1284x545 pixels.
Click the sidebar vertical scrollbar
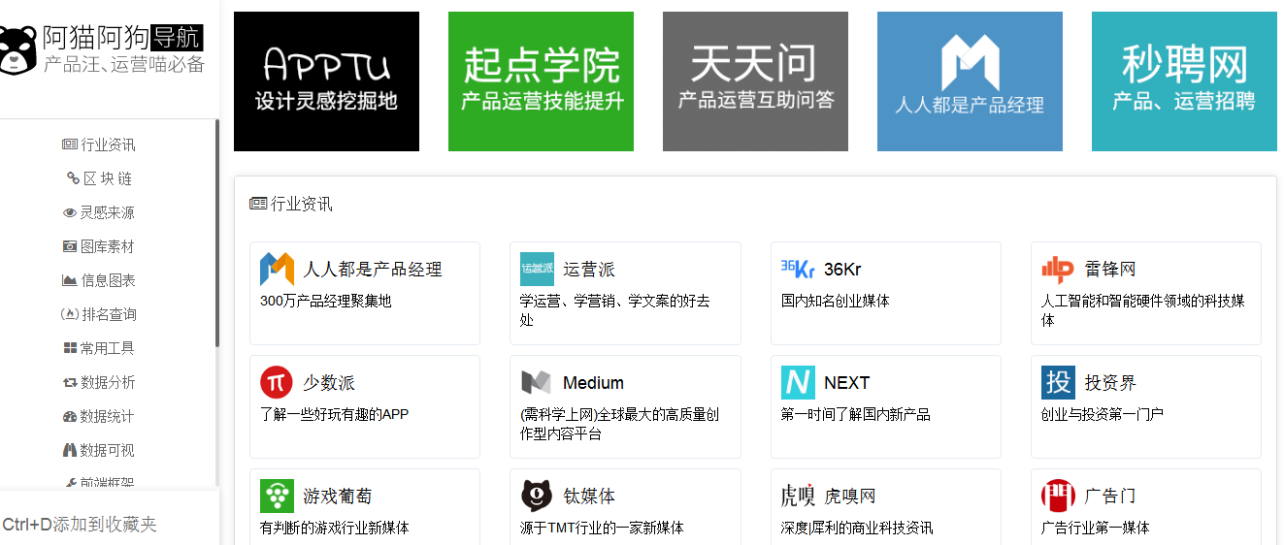(217, 233)
